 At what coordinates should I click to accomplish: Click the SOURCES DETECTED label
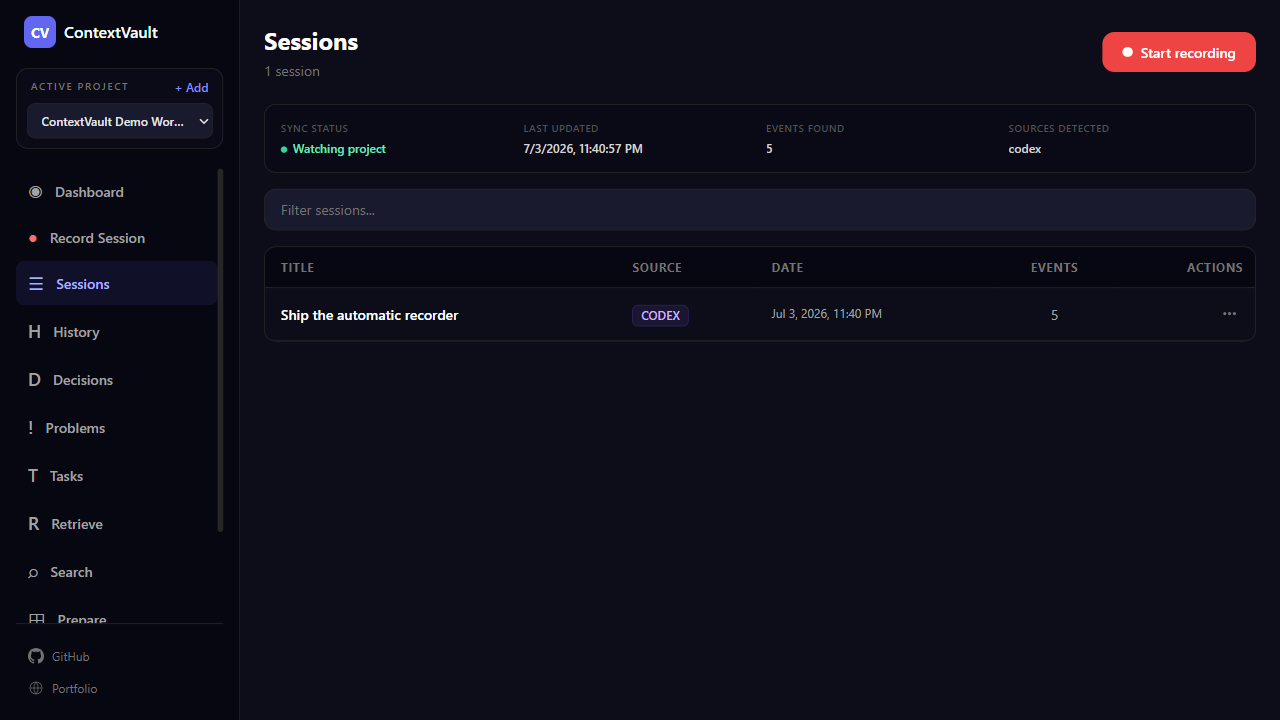tap(1058, 129)
